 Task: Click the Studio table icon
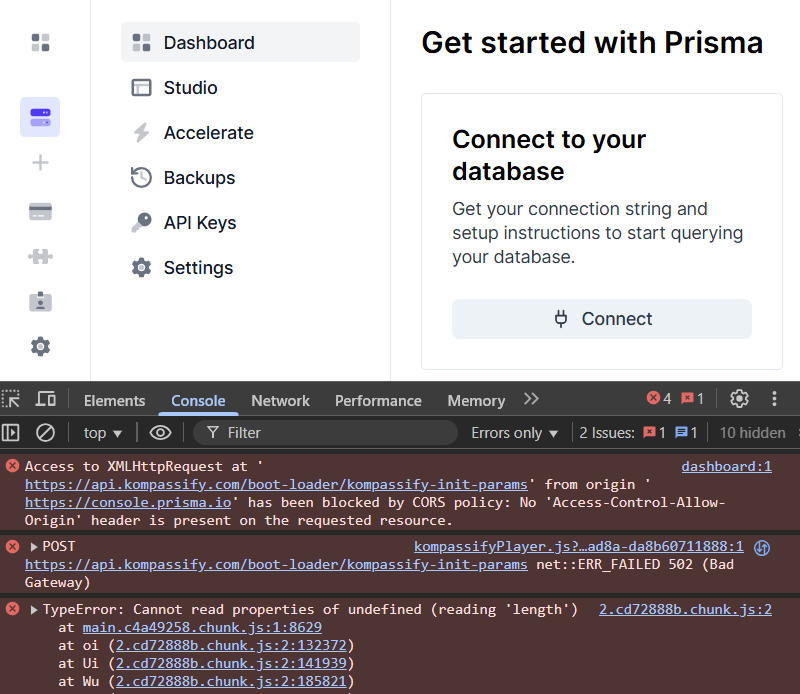(141, 88)
